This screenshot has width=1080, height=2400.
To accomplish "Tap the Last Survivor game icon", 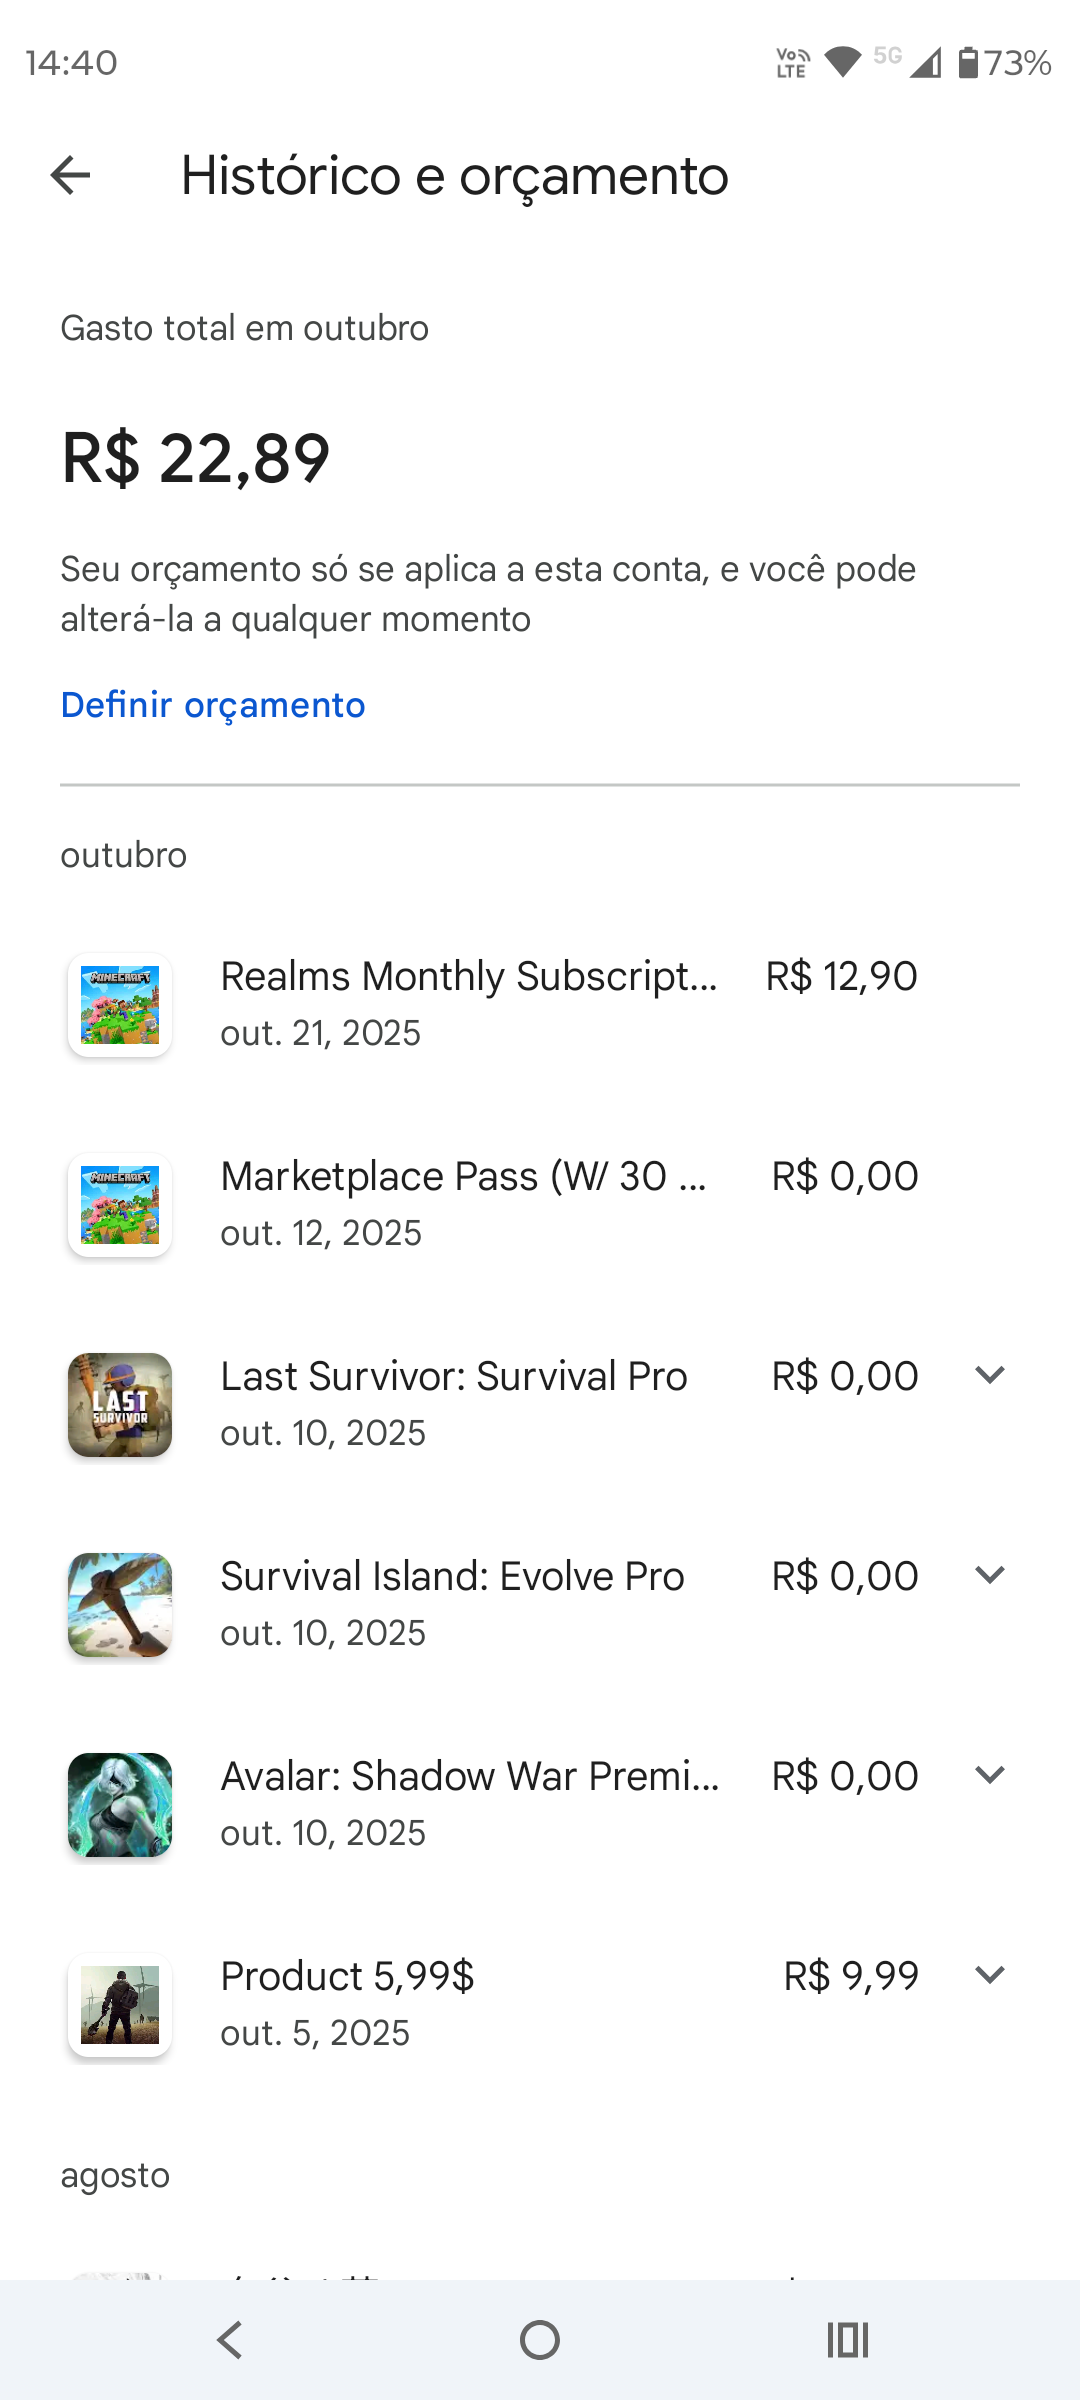I will 120,1405.
